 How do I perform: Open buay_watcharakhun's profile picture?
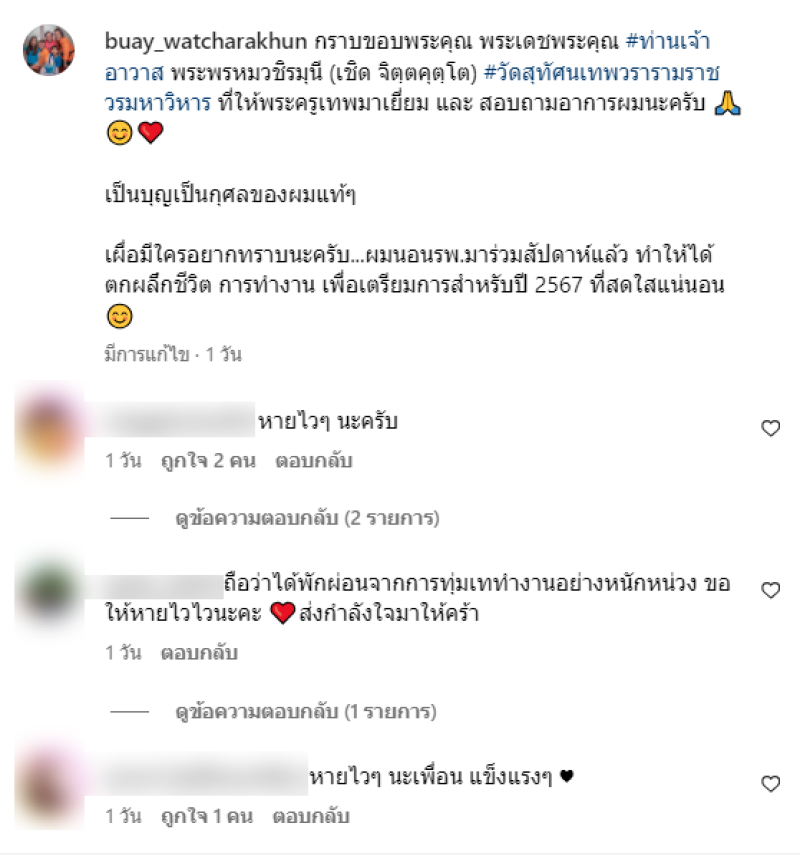click(49, 50)
